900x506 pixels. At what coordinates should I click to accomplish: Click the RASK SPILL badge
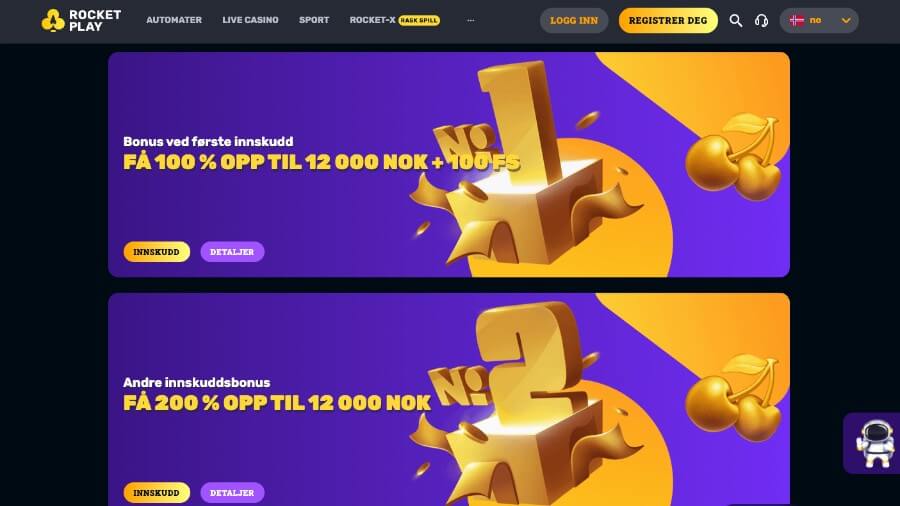[419, 20]
